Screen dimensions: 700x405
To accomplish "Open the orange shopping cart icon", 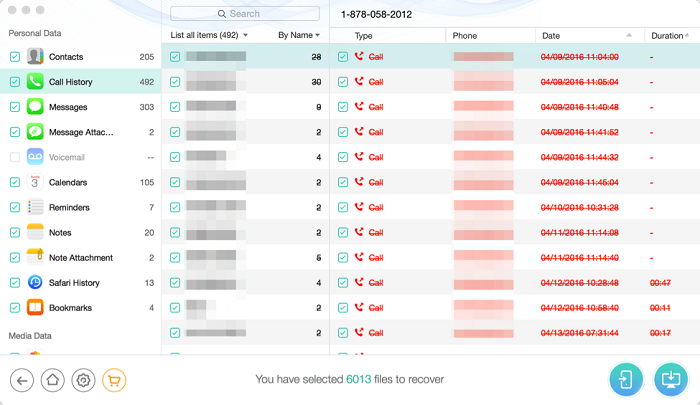I will 114,380.
